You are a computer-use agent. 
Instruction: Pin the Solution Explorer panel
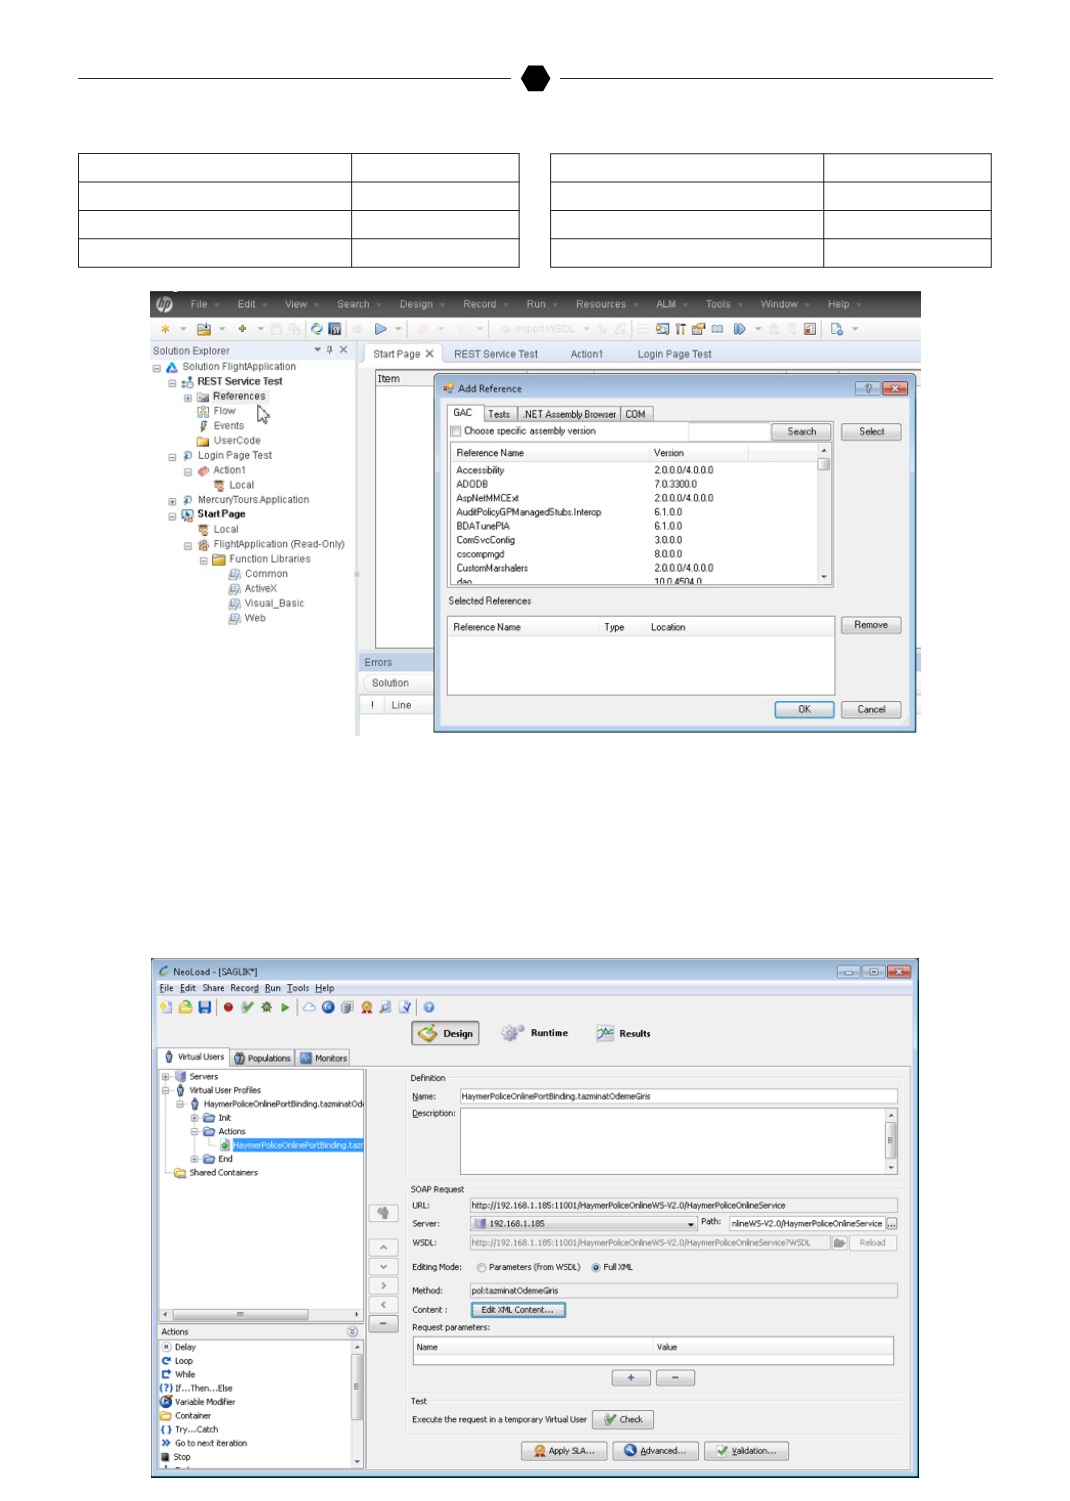(330, 350)
